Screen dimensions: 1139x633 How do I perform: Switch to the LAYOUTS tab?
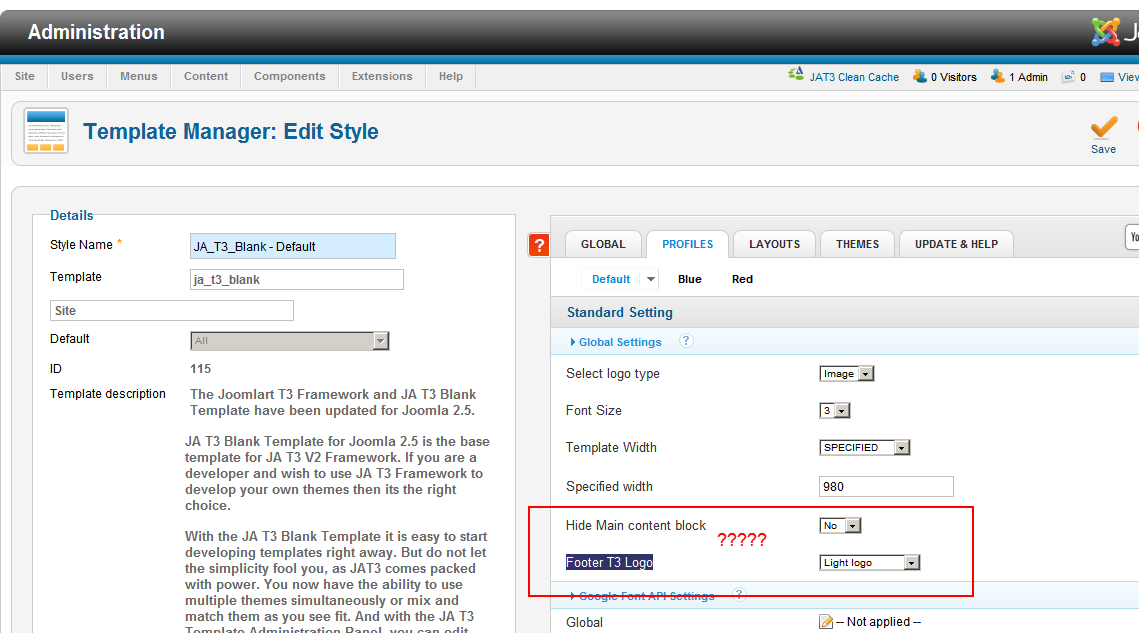coord(774,244)
